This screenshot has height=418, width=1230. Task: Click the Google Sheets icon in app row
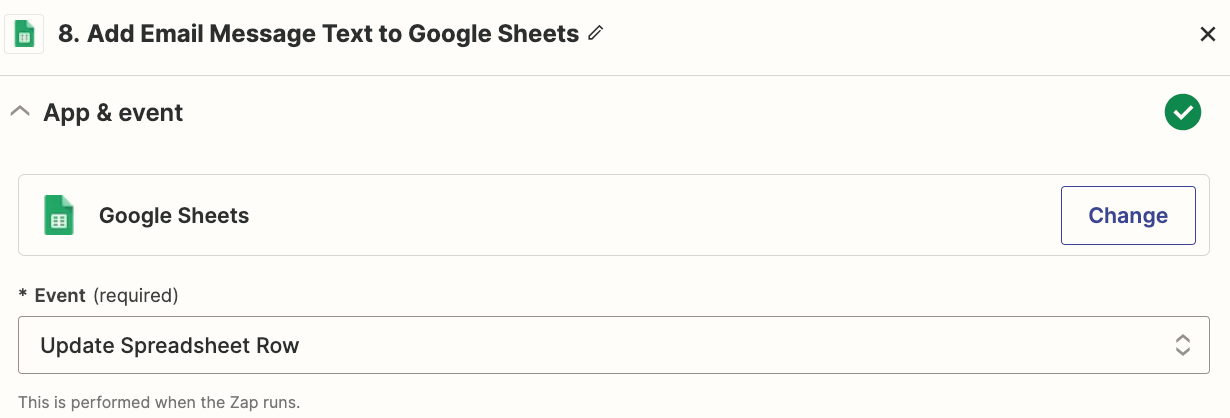tap(59, 215)
